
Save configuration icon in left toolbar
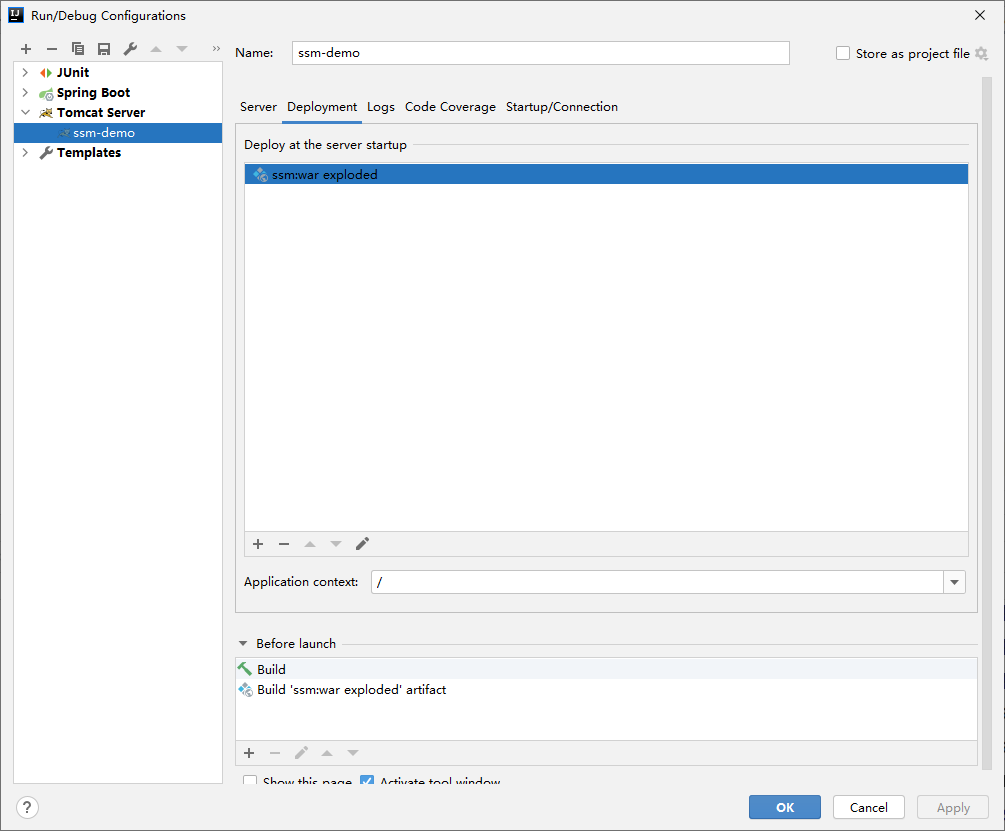coord(104,49)
